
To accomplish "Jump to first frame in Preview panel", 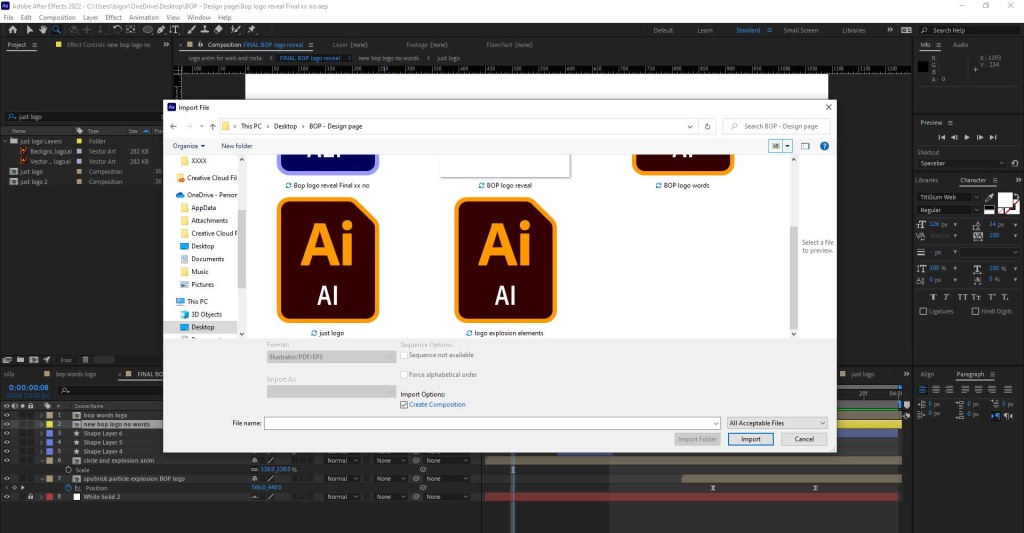I will tap(941, 137).
